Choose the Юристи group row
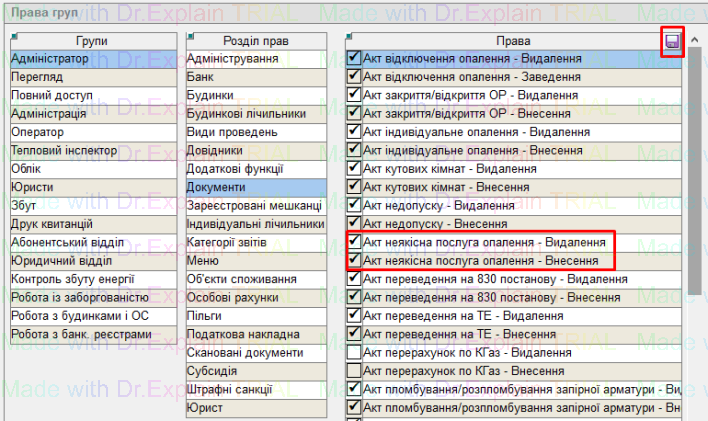Screen dimensions: 708x421 90,187
